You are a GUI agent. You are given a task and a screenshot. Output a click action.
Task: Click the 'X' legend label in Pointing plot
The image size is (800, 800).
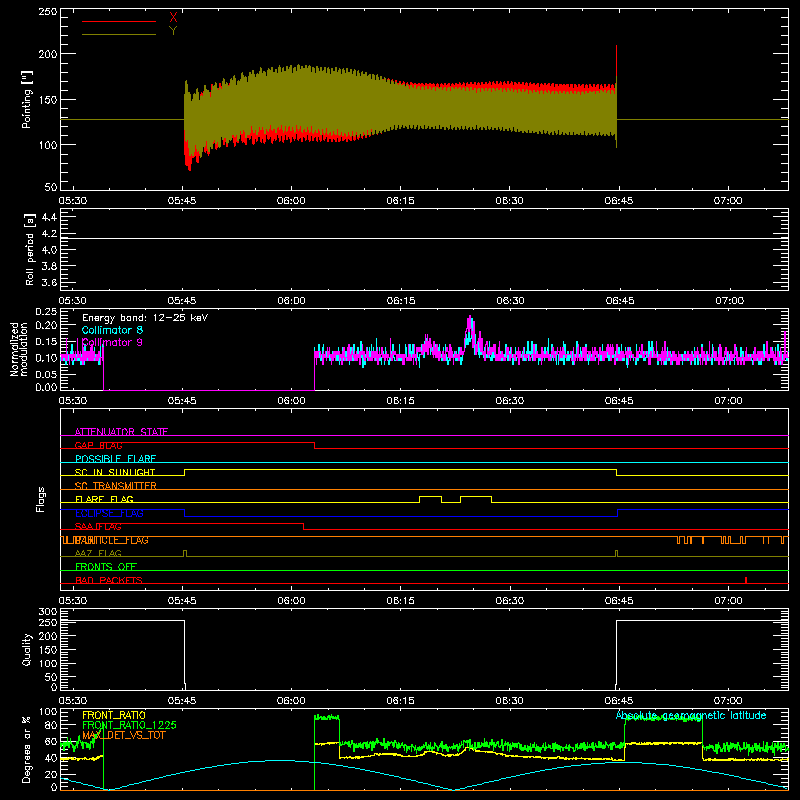click(173, 18)
